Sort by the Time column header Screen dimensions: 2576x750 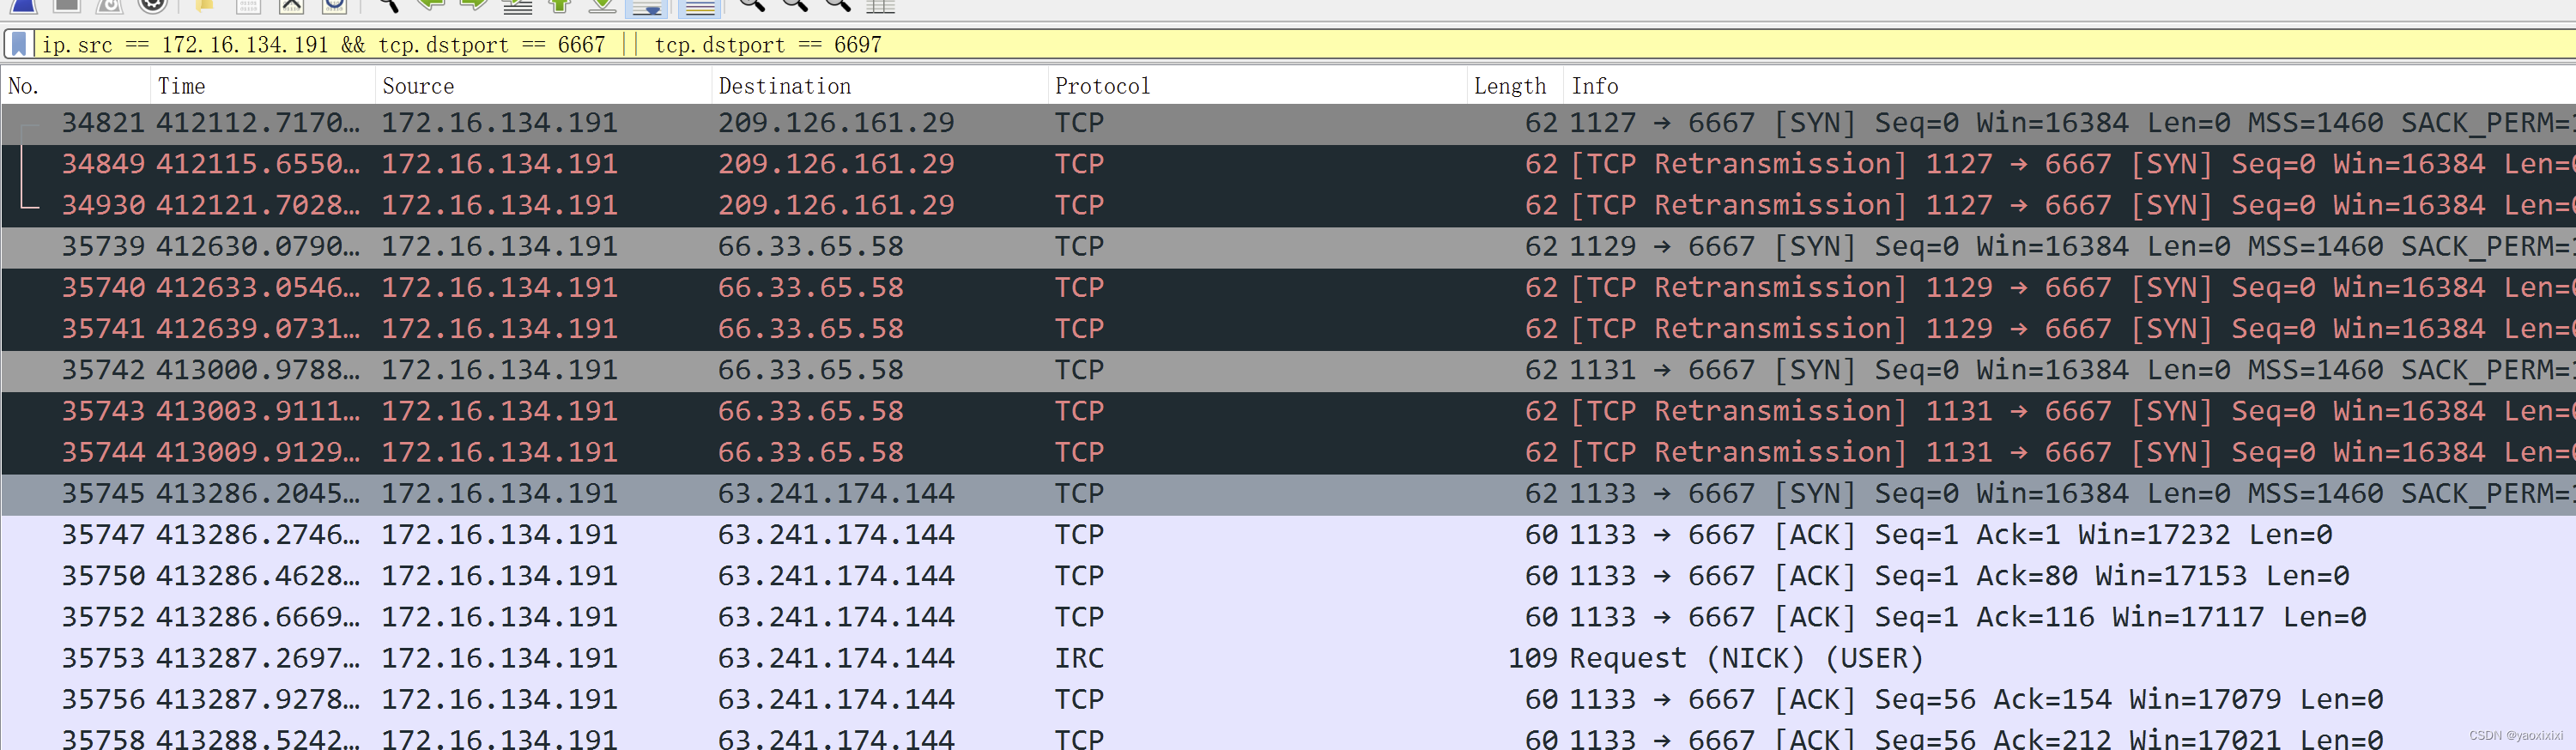[x=263, y=86]
